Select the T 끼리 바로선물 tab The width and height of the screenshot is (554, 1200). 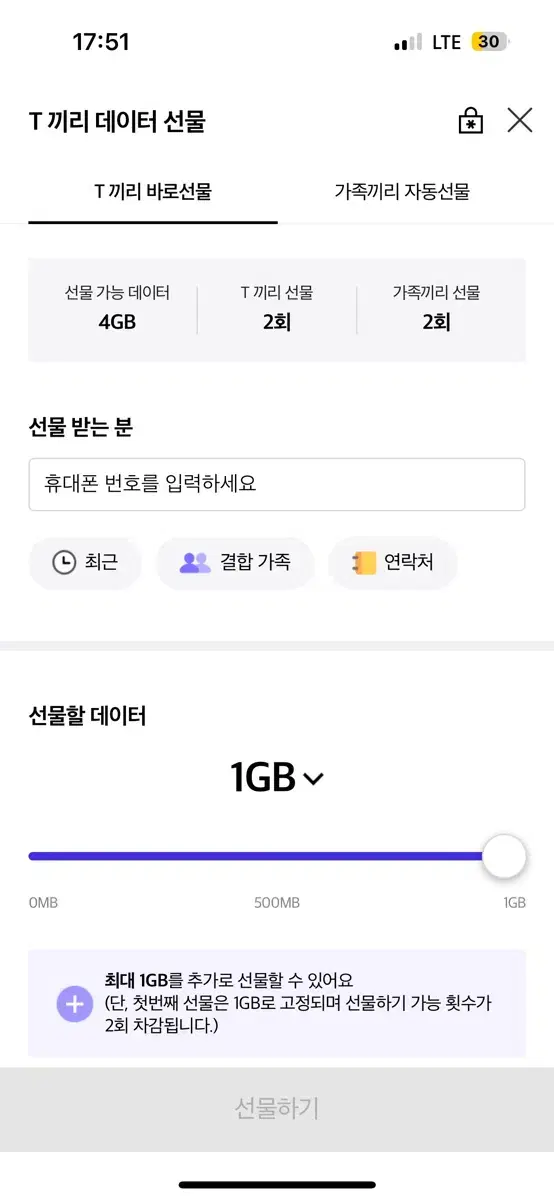153,191
